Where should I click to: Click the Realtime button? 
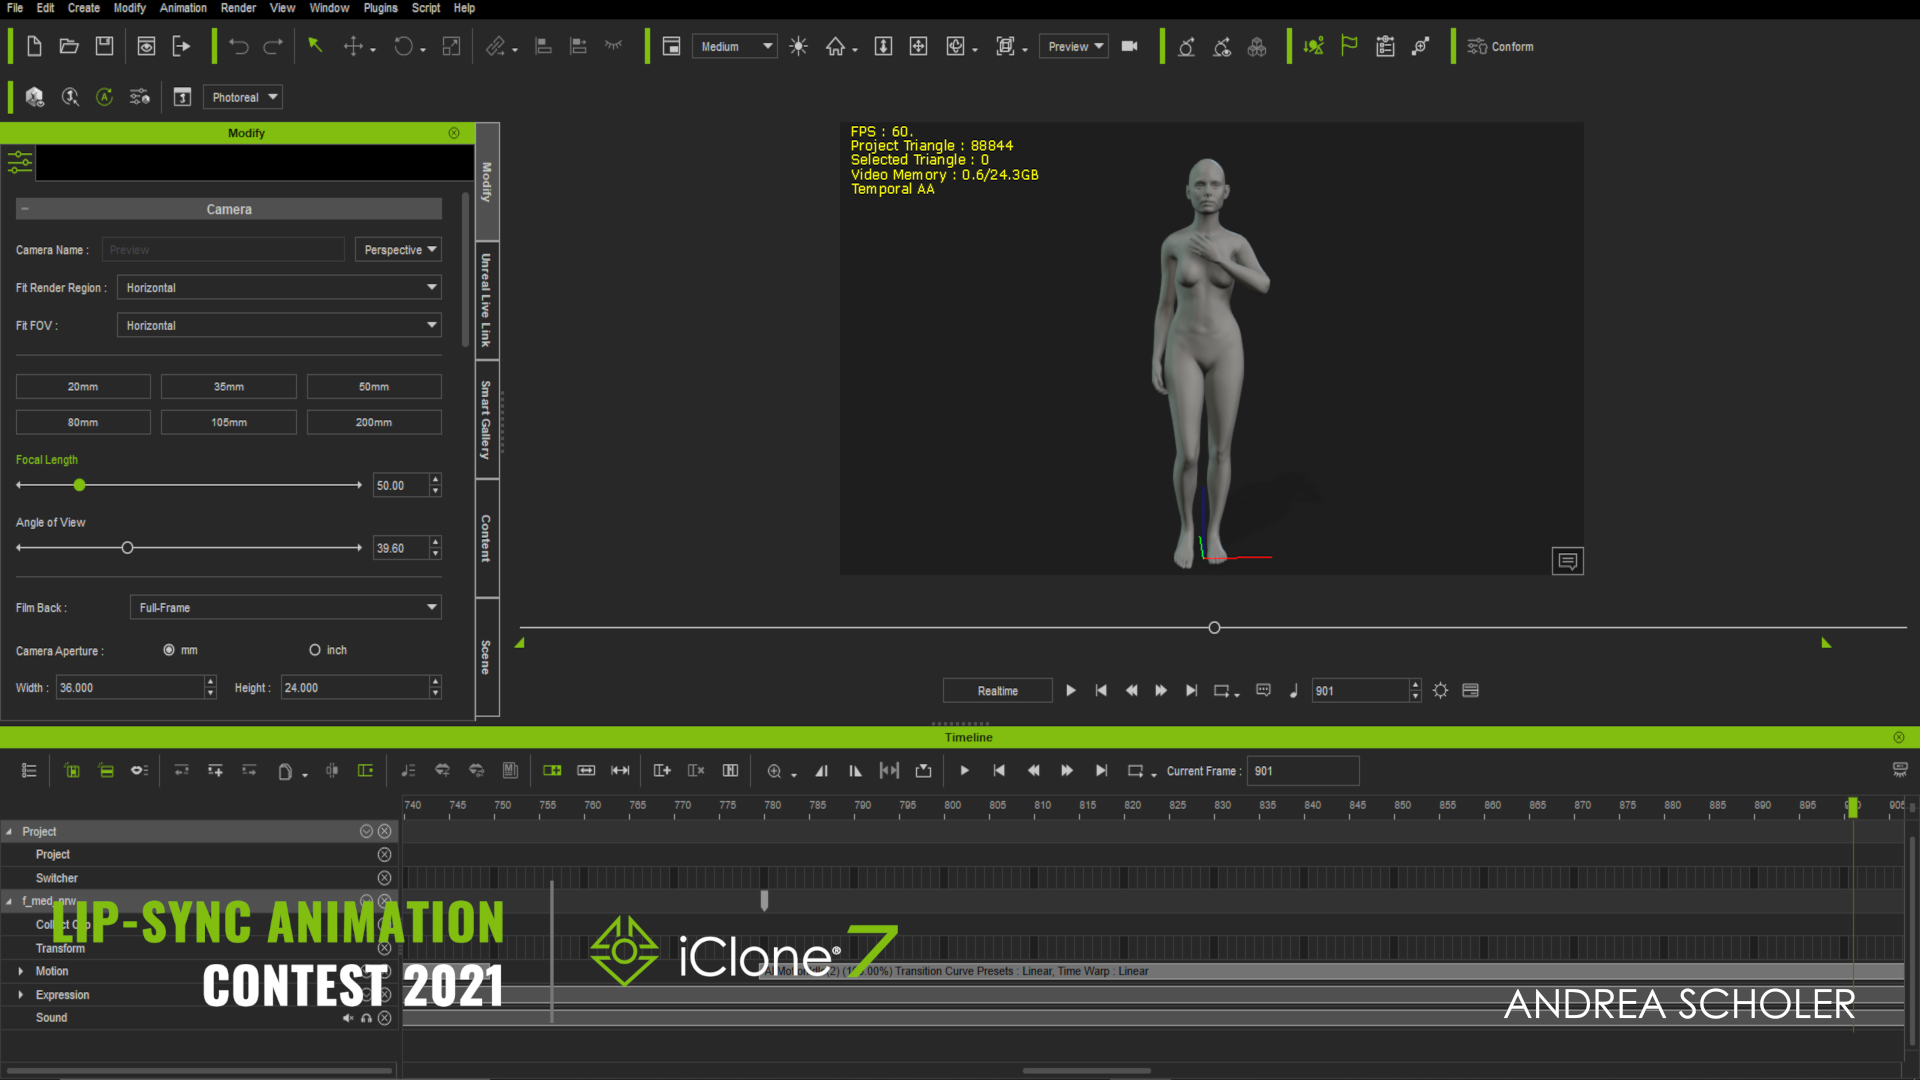pos(997,690)
